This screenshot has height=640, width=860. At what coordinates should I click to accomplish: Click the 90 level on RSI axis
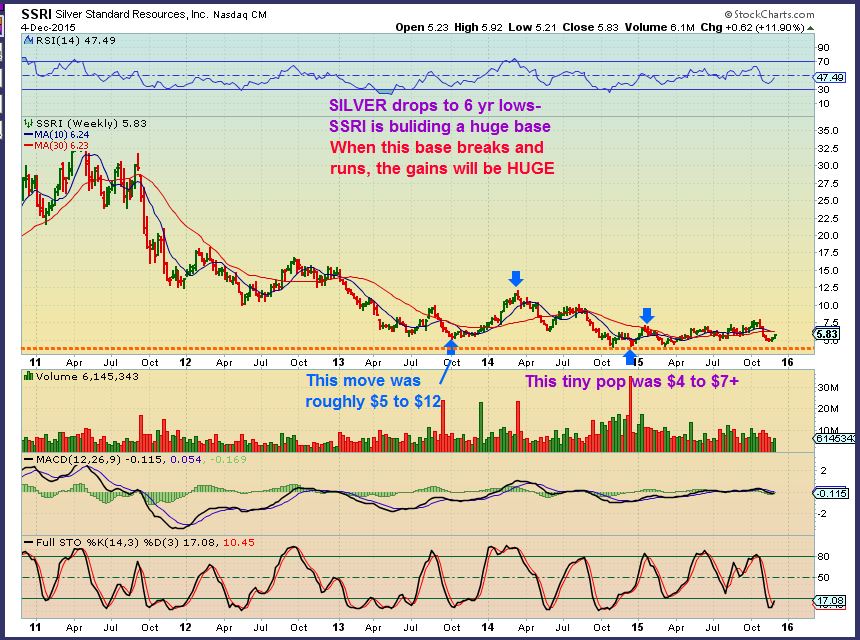[x=823, y=48]
